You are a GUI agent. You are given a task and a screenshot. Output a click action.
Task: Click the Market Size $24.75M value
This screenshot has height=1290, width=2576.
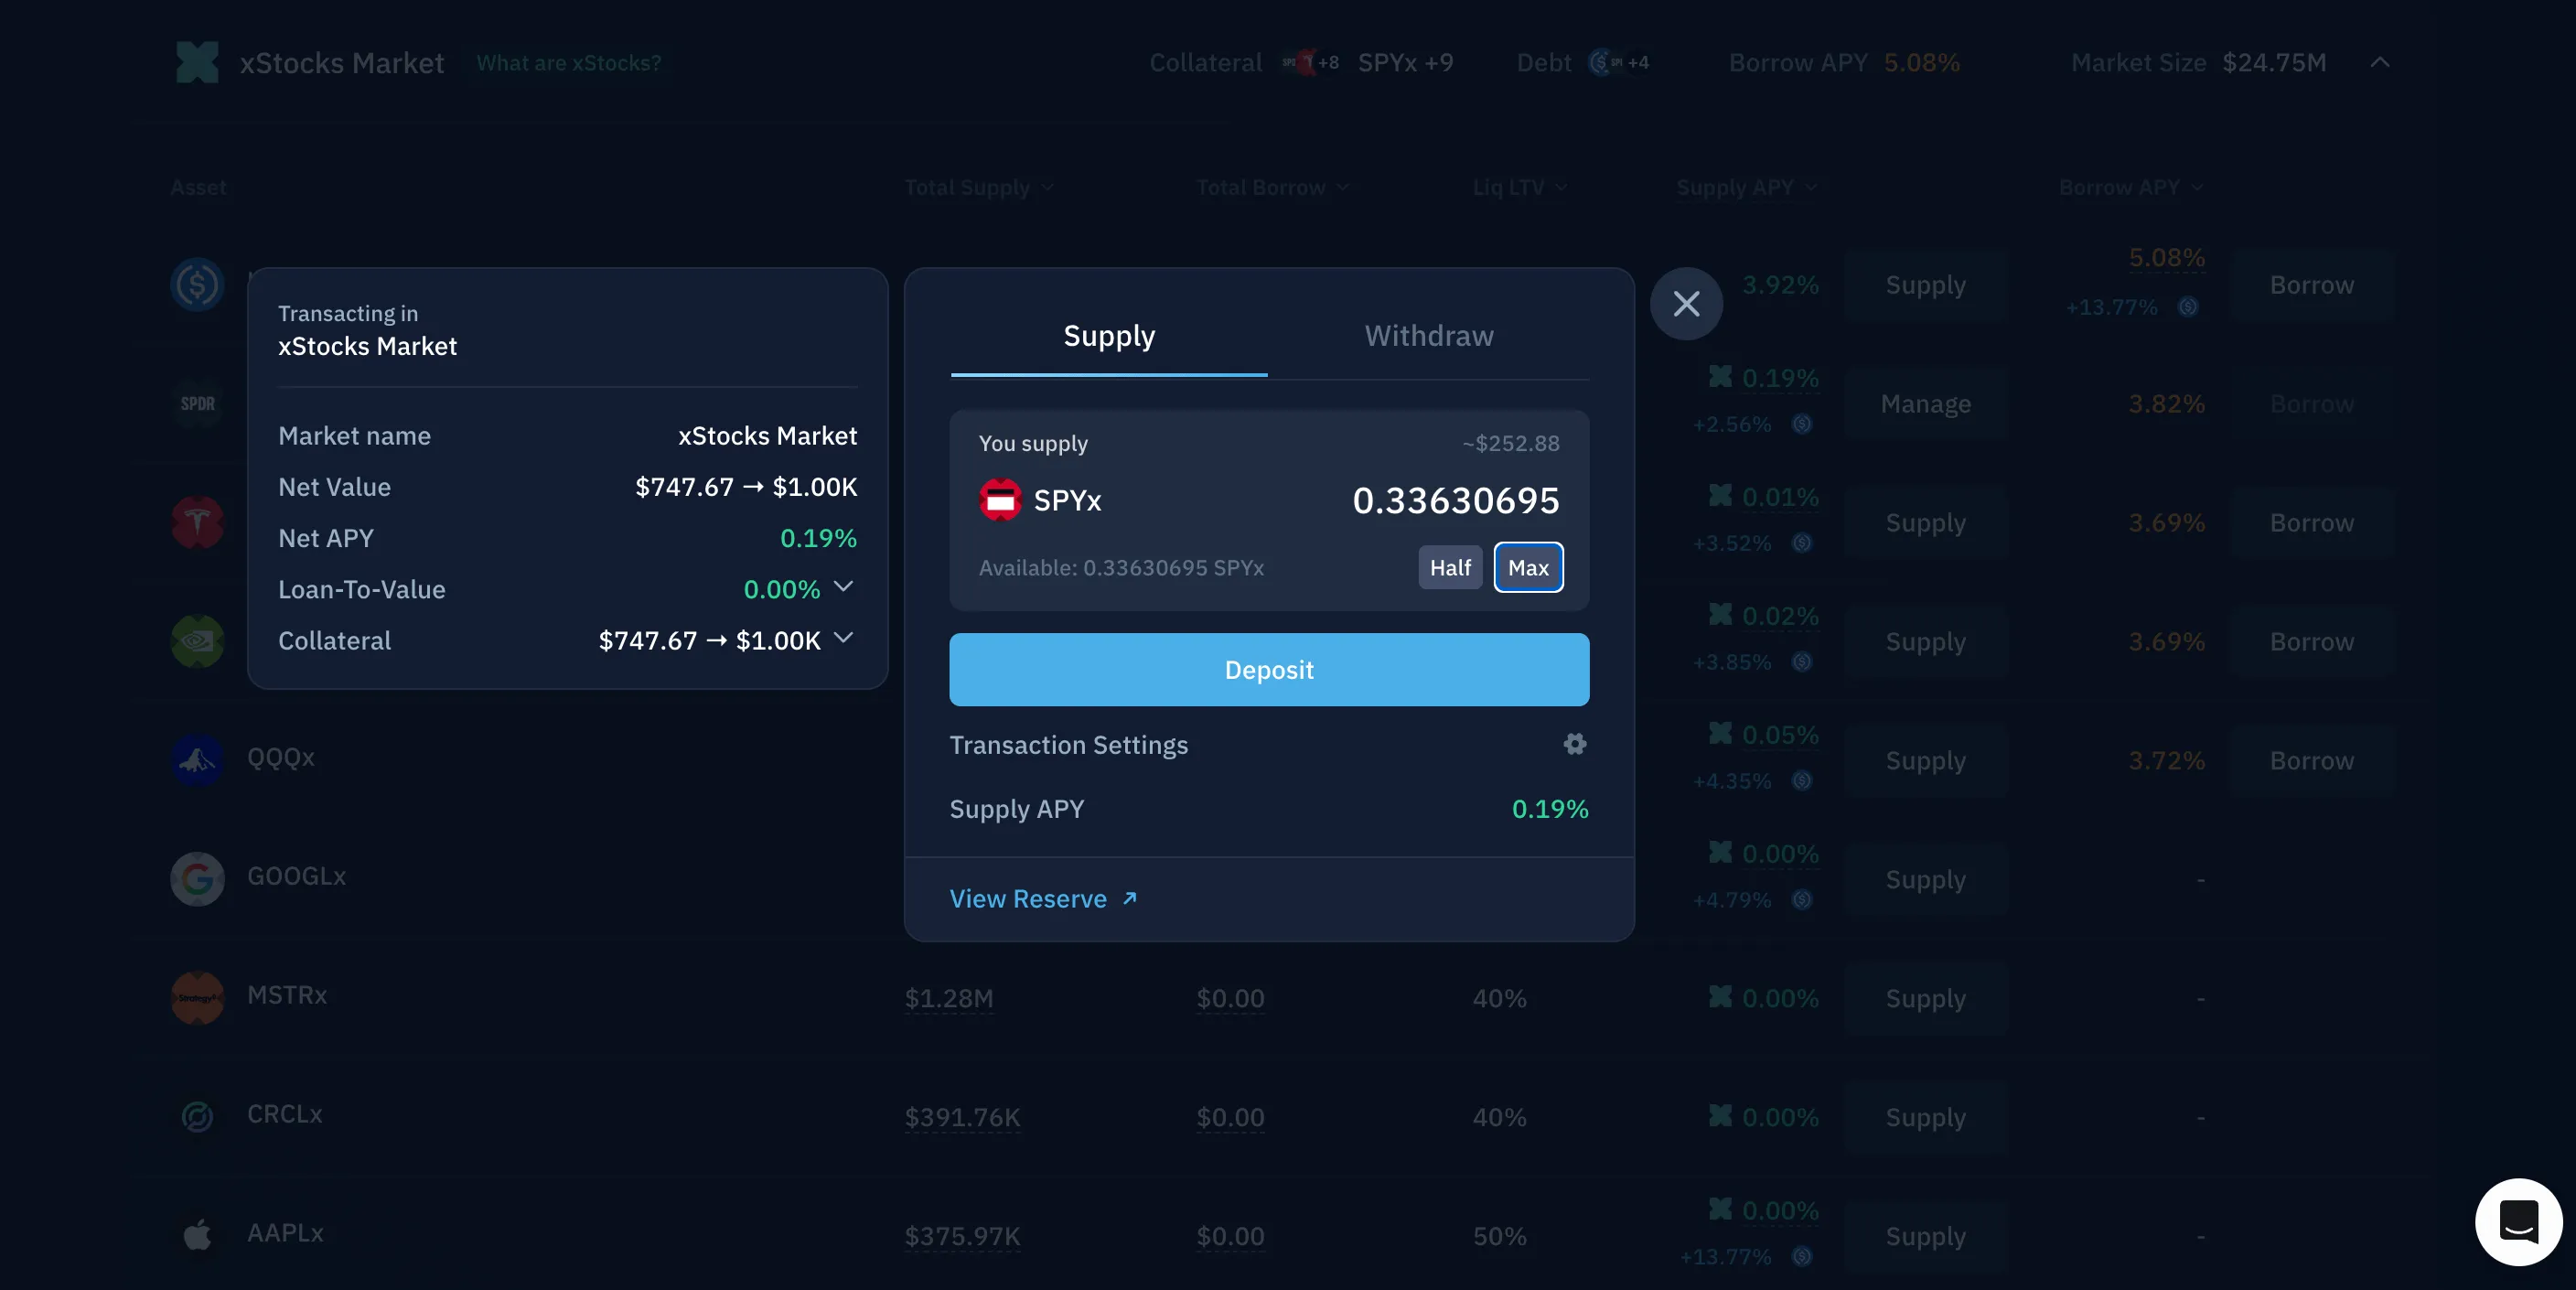pyautogui.click(x=2273, y=62)
